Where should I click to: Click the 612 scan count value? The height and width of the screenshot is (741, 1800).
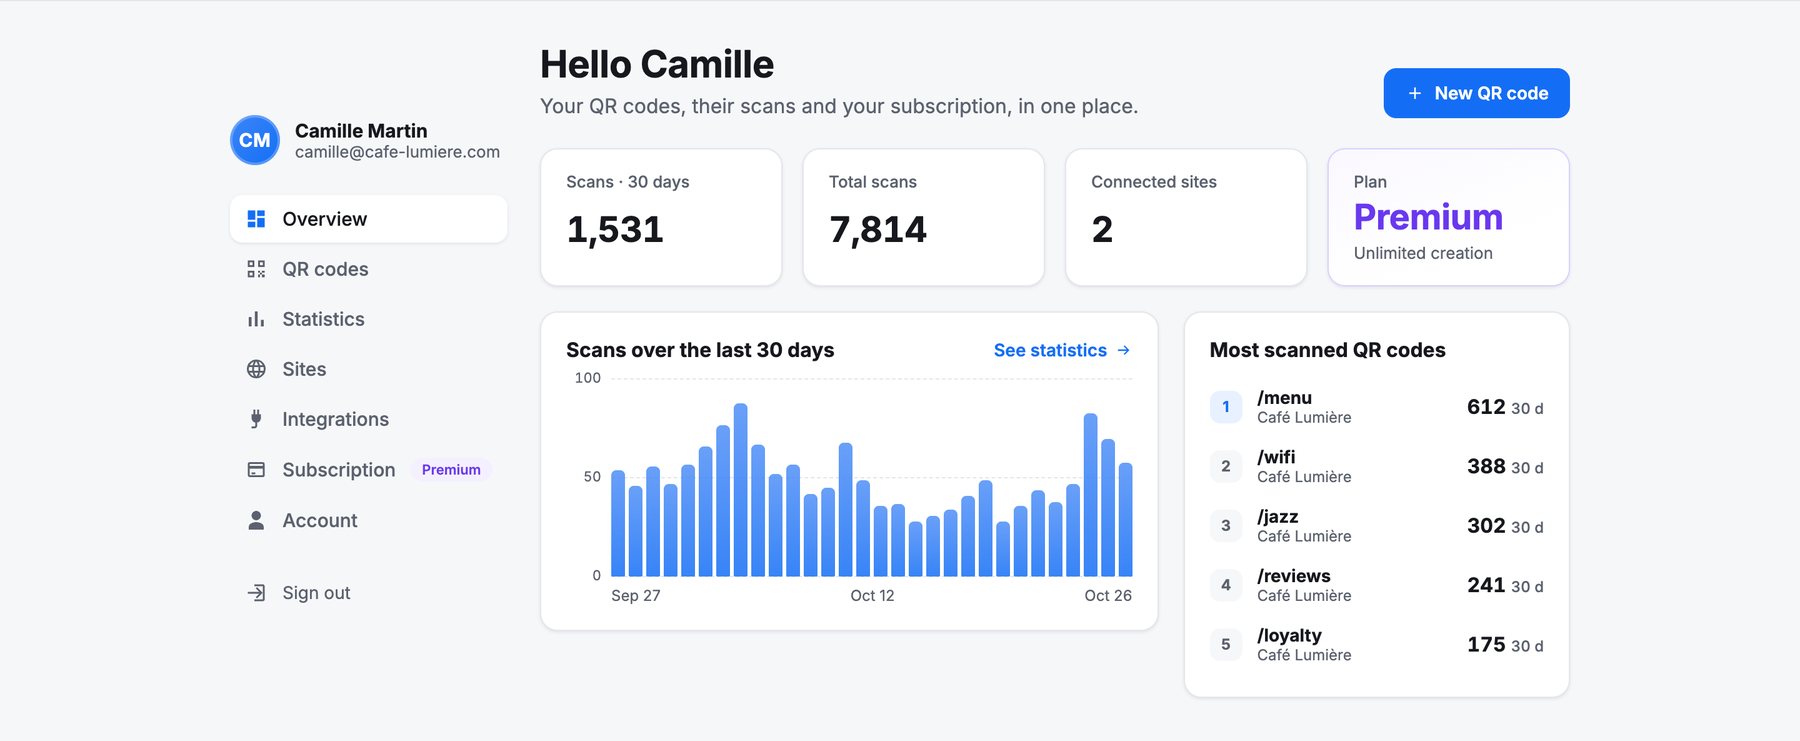coord(1486,407)
